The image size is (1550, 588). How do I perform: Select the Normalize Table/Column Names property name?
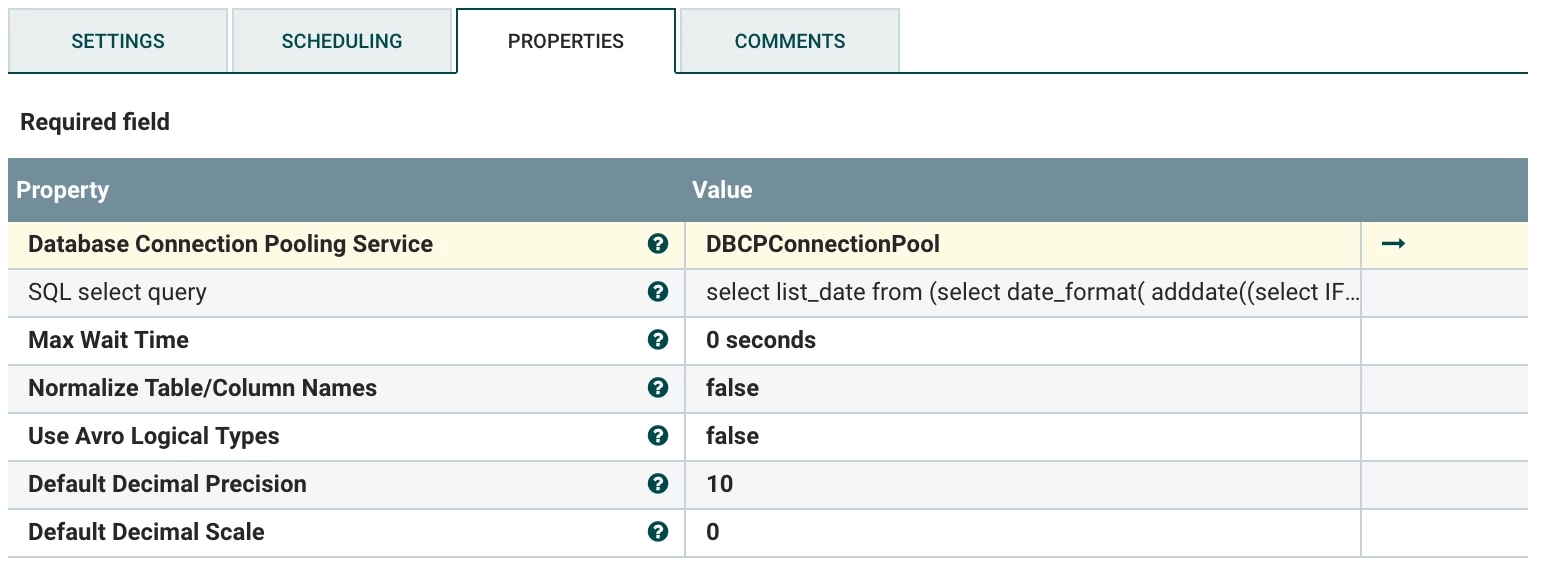(x=202, y=388)
